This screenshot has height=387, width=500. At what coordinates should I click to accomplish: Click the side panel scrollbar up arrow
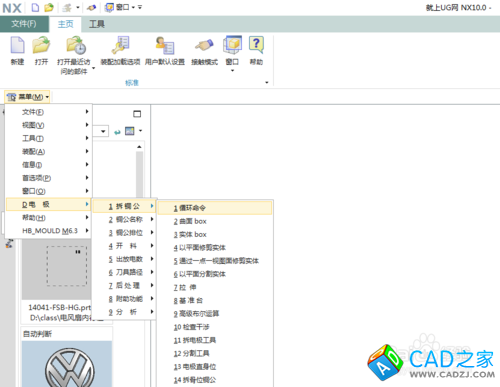click(139, 147)
